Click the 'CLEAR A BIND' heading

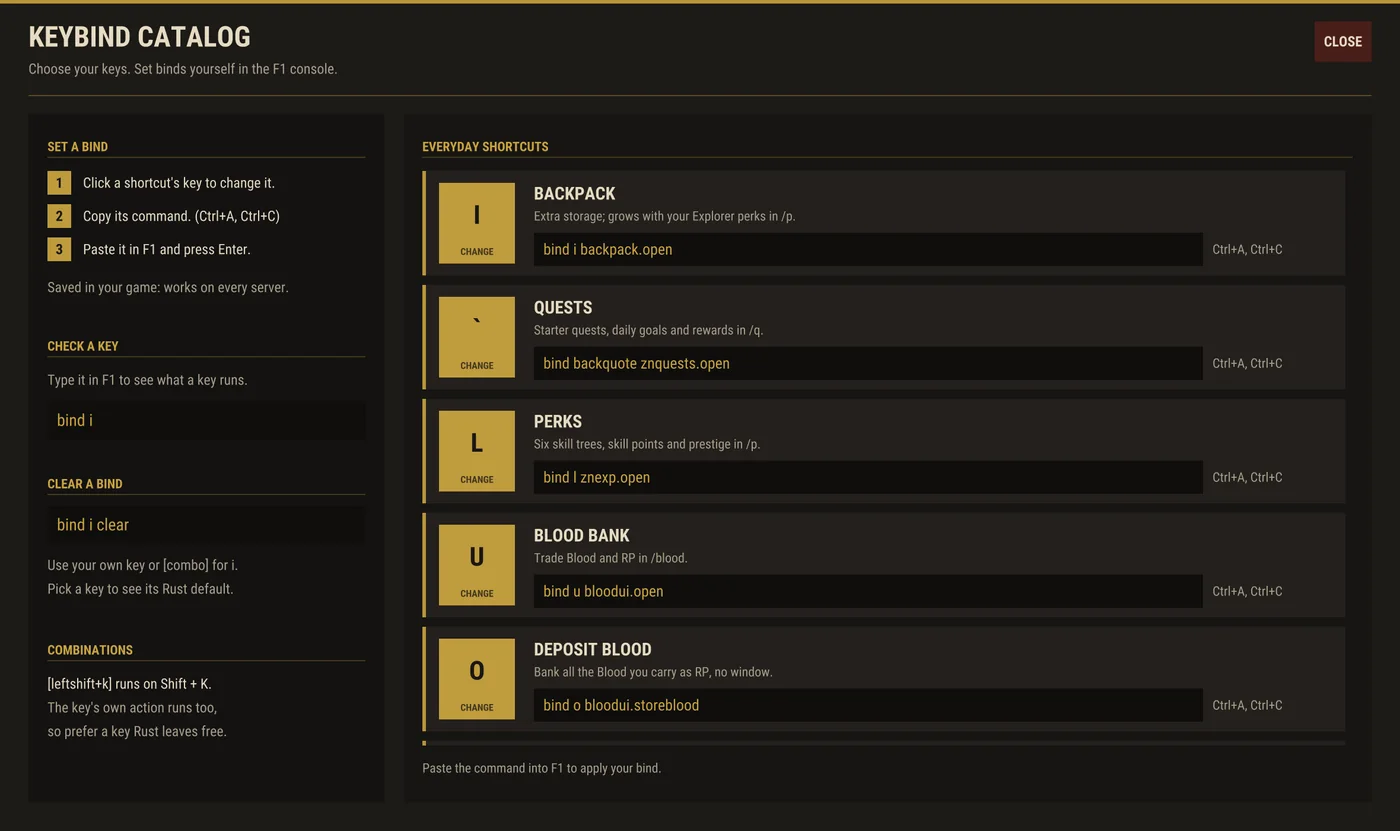pos(85,484)
